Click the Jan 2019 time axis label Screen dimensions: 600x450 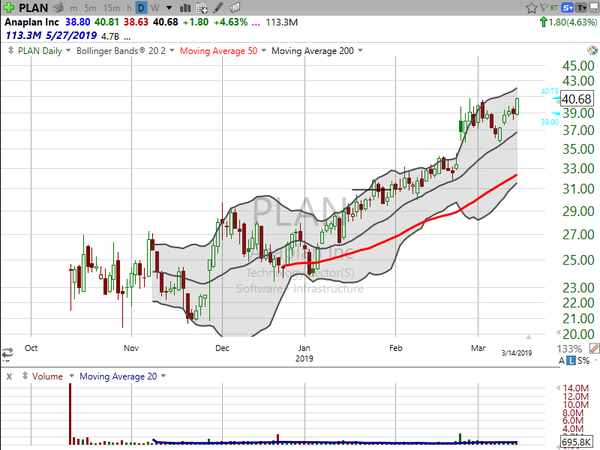(304, 353)
